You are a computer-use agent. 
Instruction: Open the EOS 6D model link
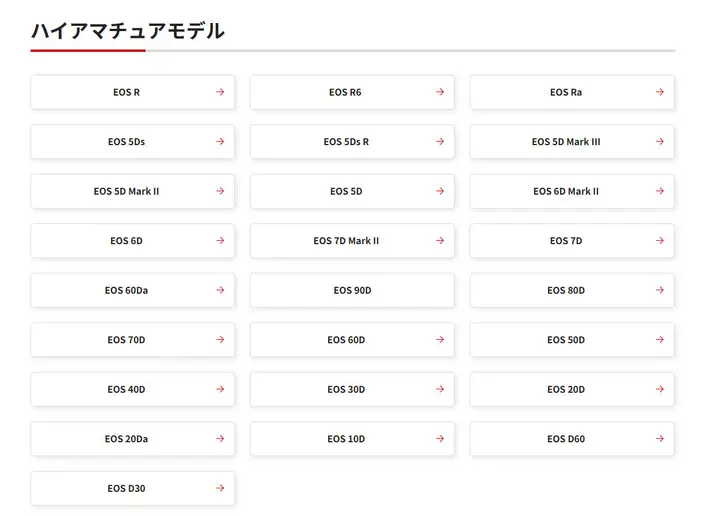(127, 241)
